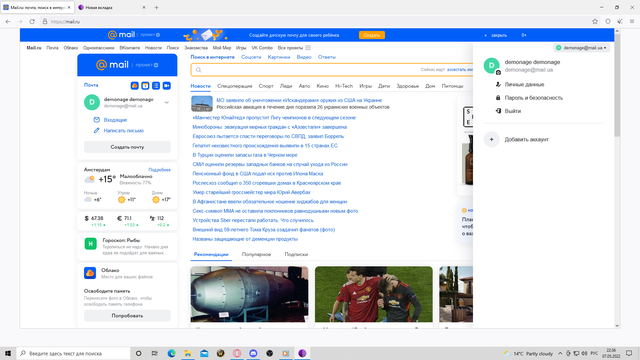This screenshot has height=360, width=640.
Task: Click the pencil icon beside Написать письмо
Action: [96, 131]
